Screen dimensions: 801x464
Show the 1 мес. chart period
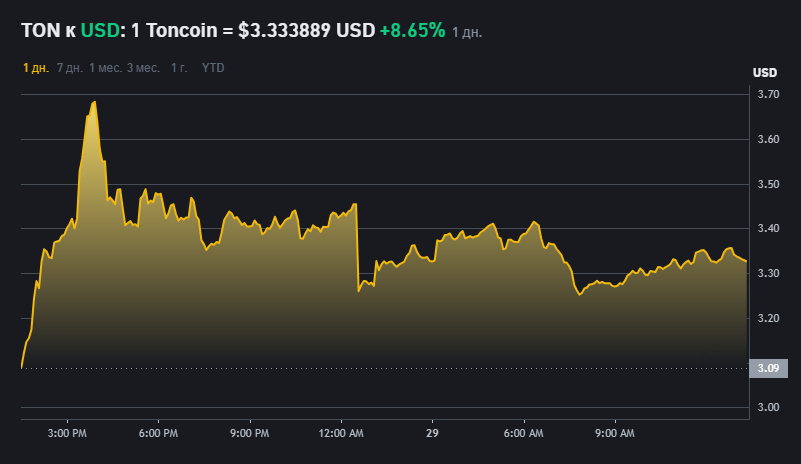(105, 68)
